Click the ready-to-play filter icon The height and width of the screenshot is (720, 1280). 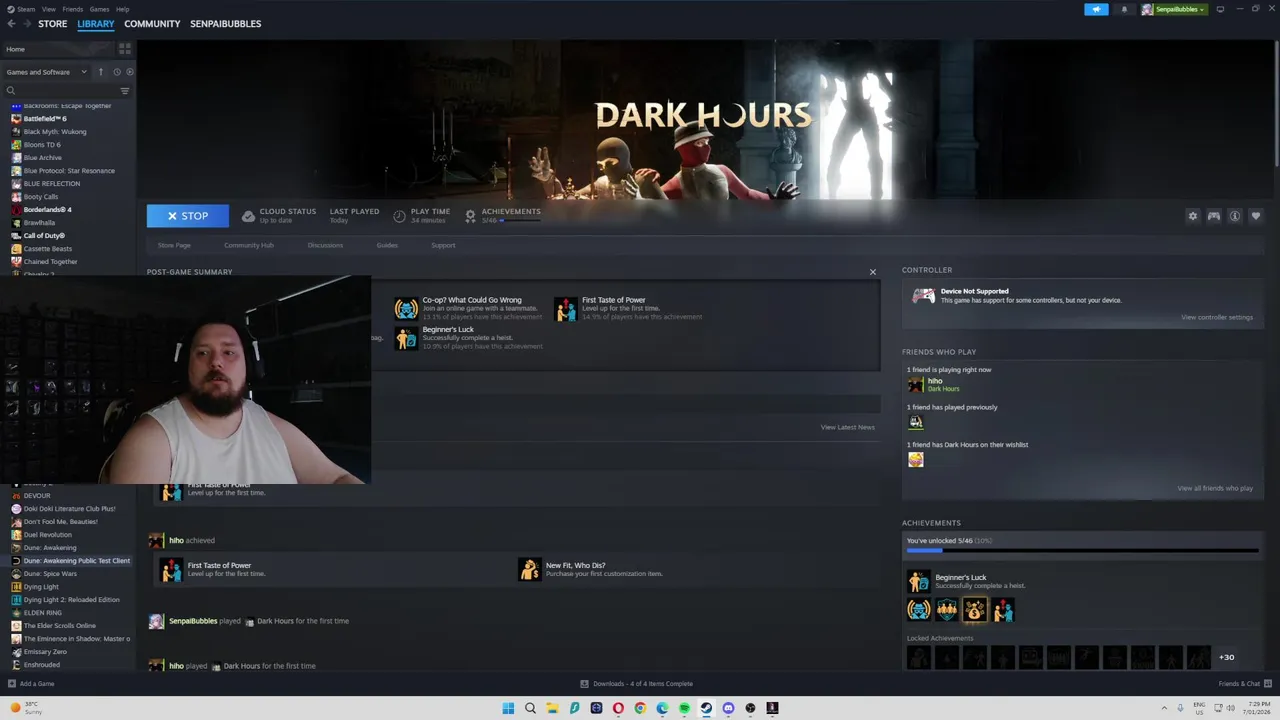click(x=130, y=72)
